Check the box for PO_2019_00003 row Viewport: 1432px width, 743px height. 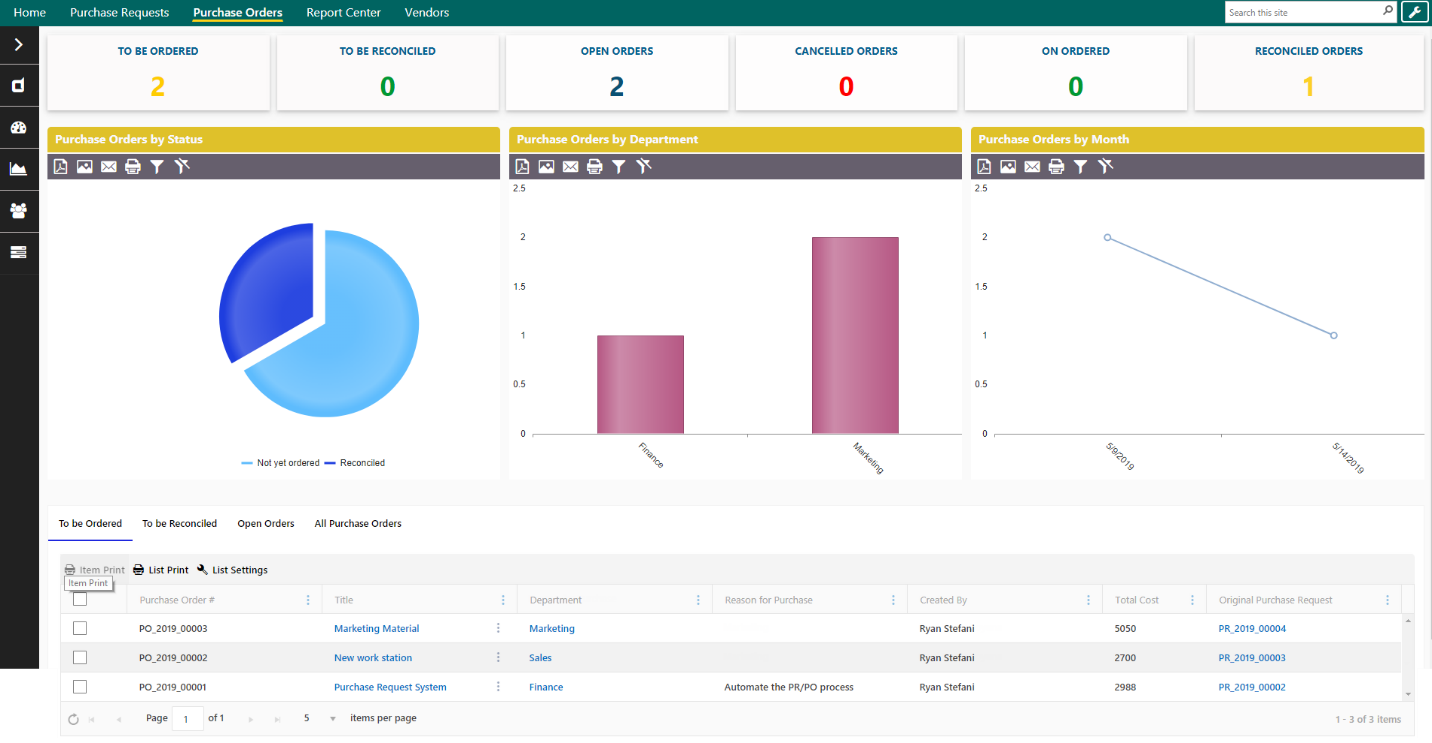[x=80, y=628]
